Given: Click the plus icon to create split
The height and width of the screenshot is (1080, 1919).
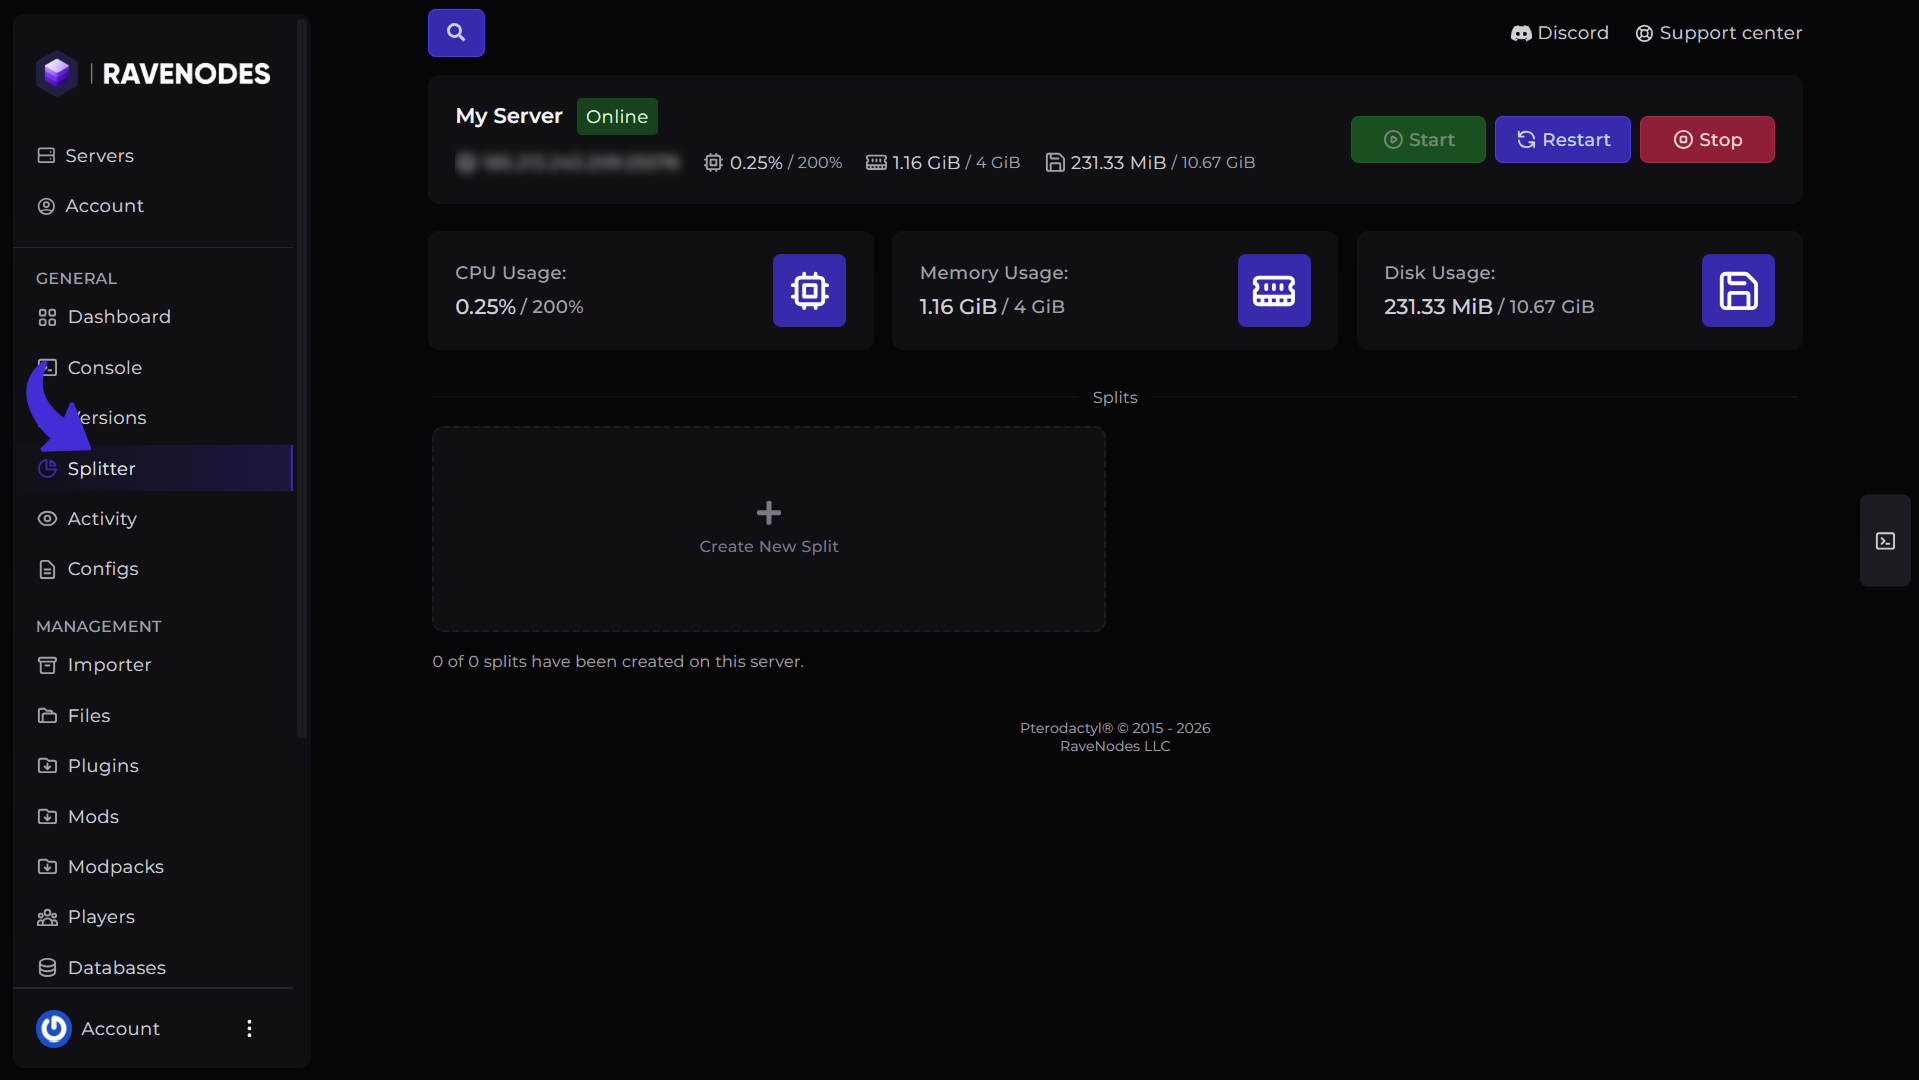Looking at the screenshot, I should [768, 513].
